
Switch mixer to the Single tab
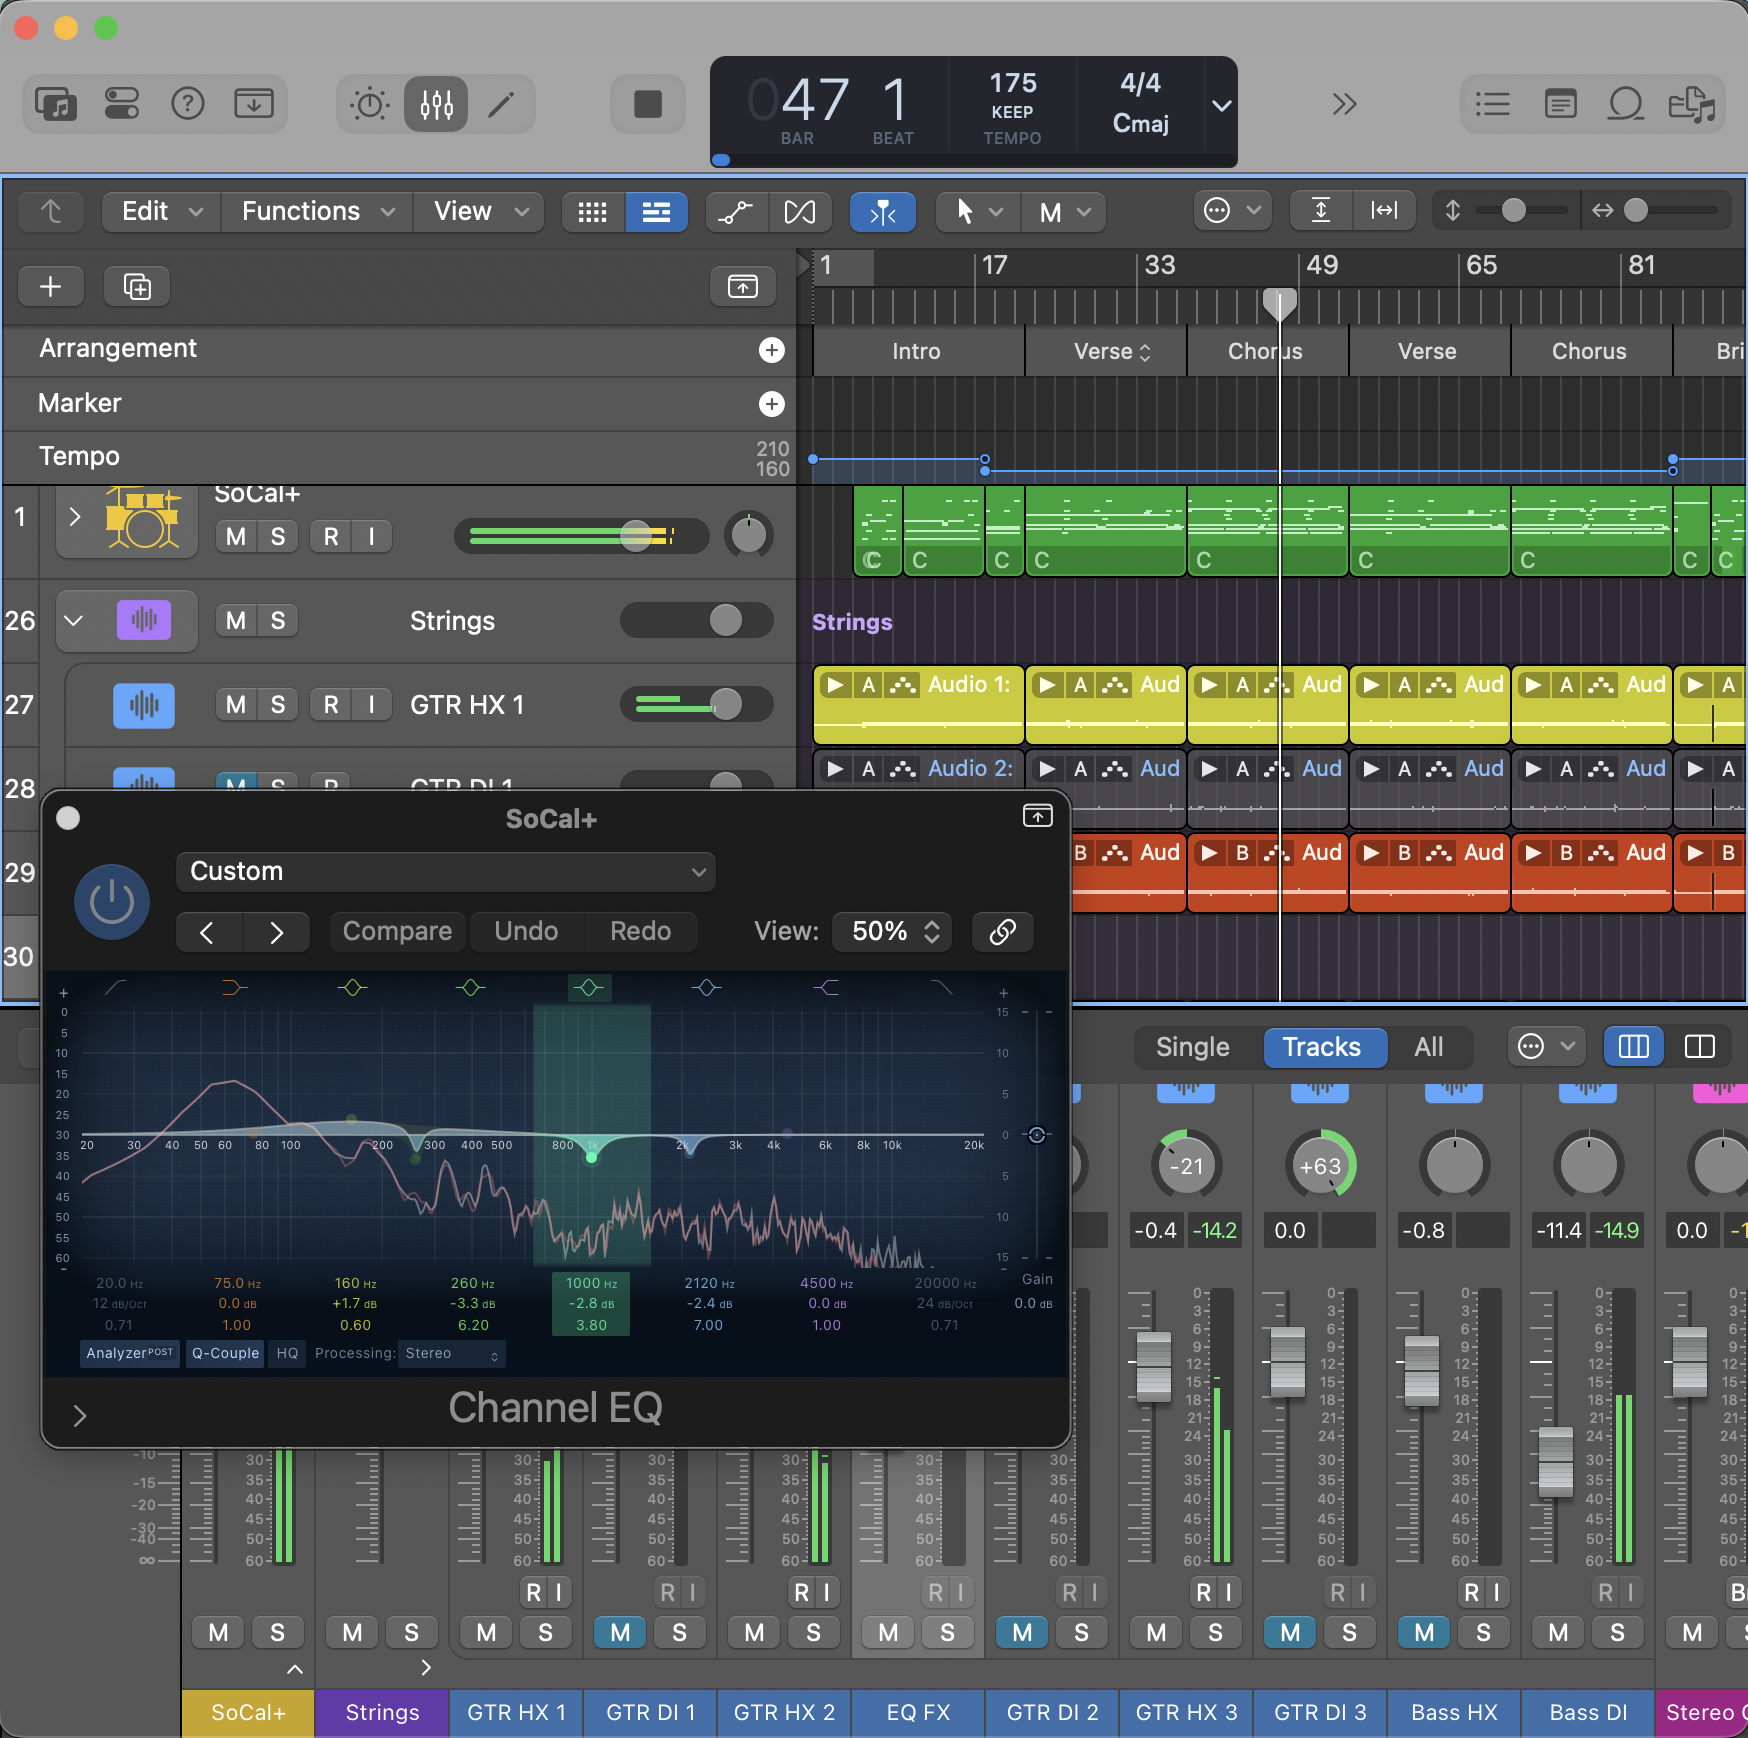coord(1192,1047)
